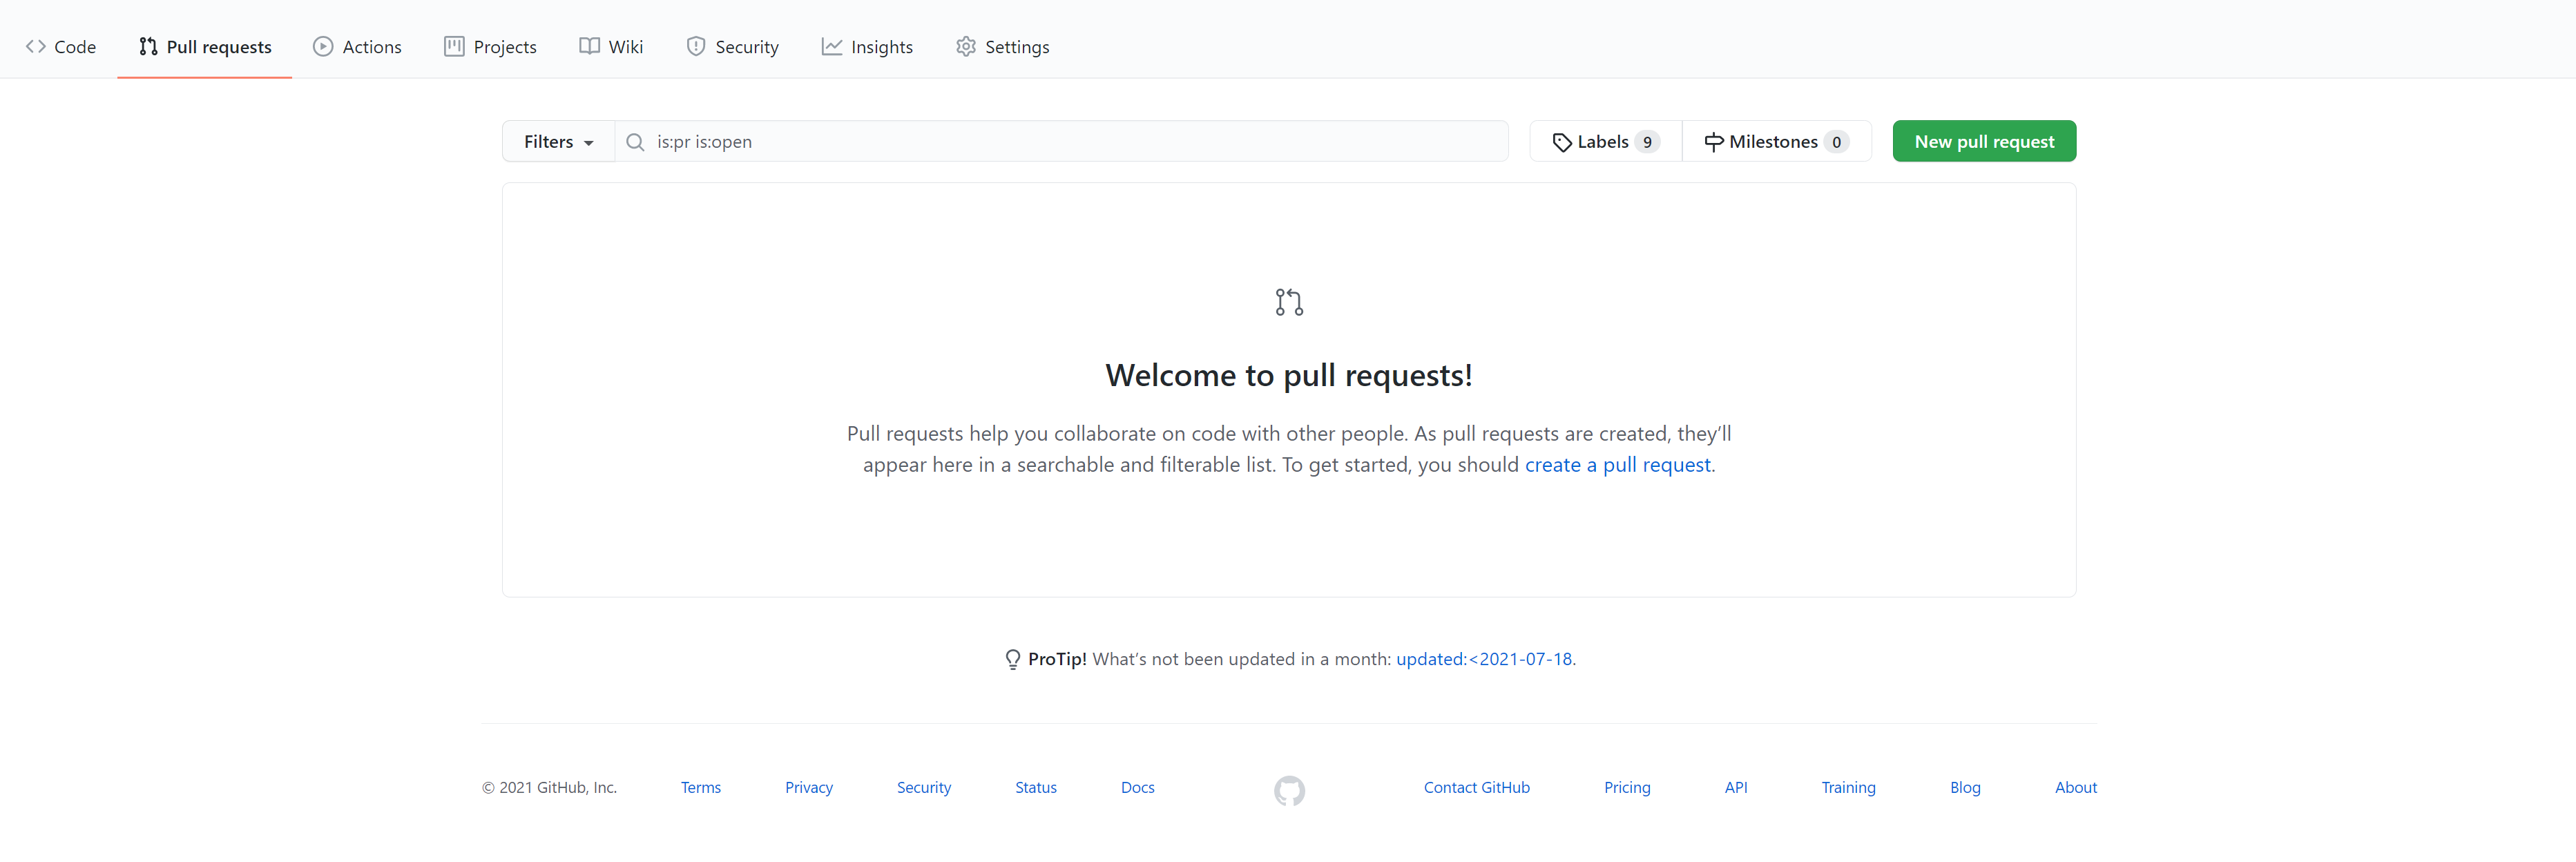The height and width of the screenshot is (862, 2576).
Task: Go to the Wiki tab
Action: [x=611, y=47]
